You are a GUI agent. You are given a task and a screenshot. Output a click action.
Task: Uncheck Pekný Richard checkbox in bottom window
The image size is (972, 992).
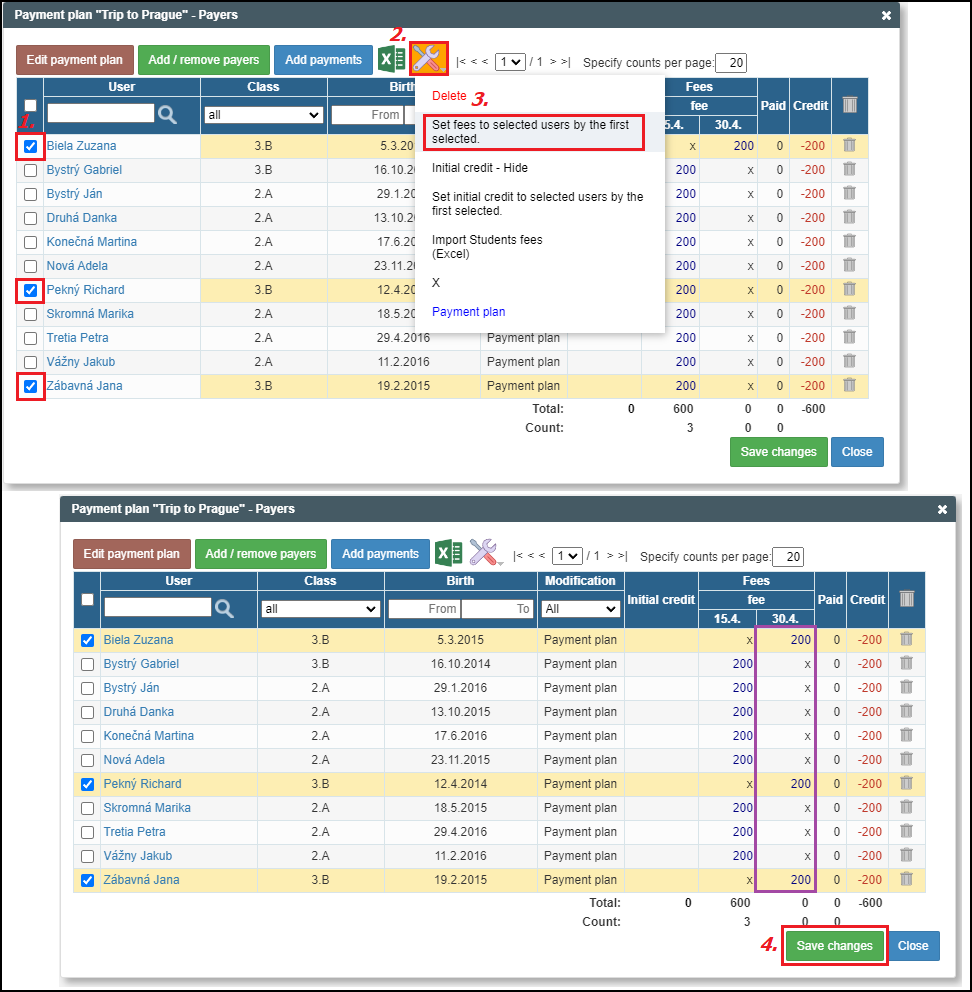pyautogui.click(x=87, y=784)
